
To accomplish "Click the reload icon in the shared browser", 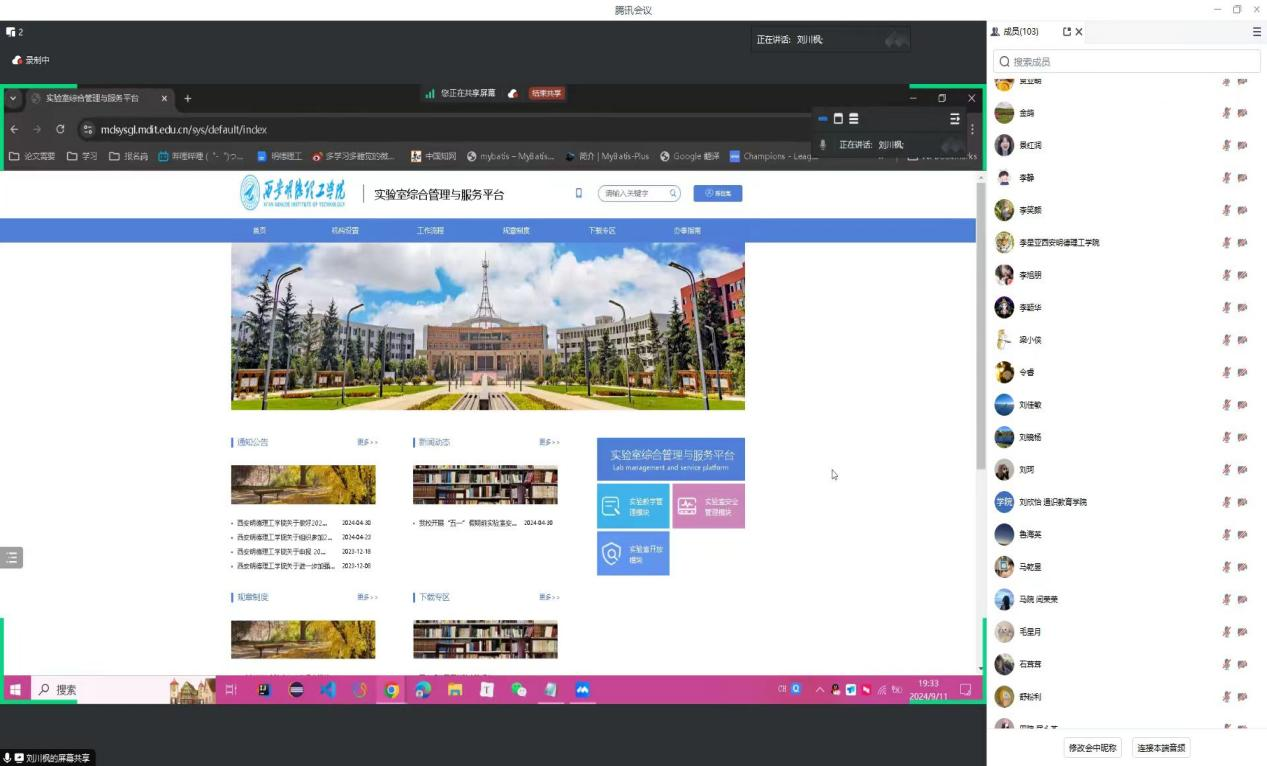I will tap(60, 129).
